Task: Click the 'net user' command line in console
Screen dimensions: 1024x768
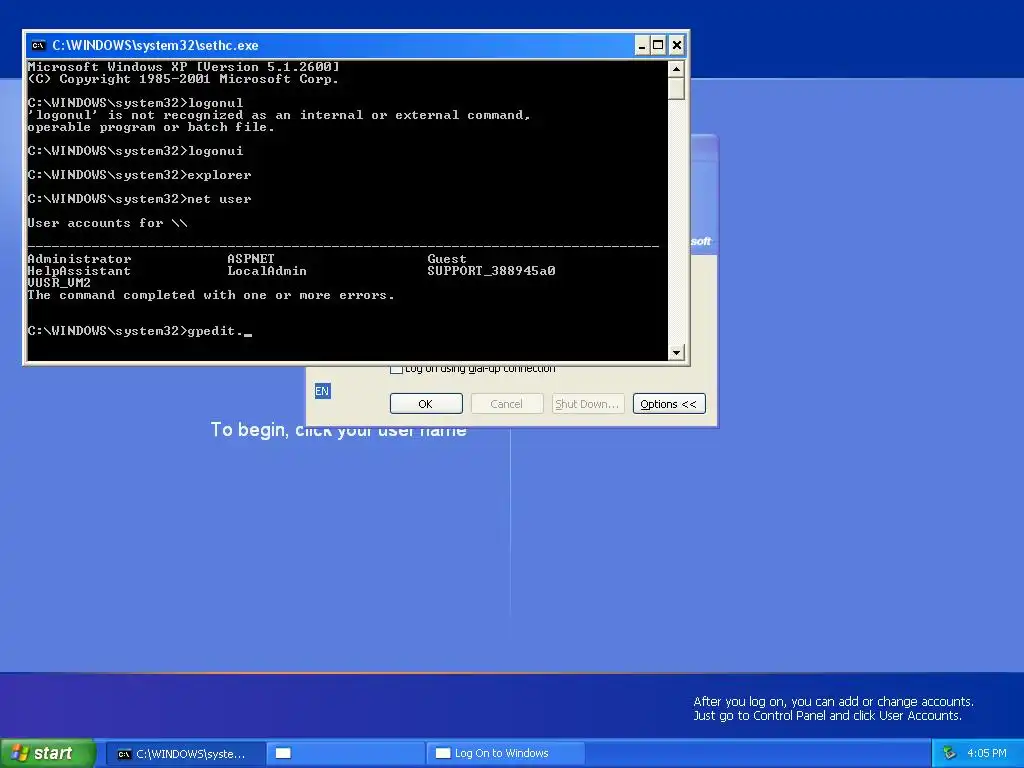Action: click(x=139, y=199)
